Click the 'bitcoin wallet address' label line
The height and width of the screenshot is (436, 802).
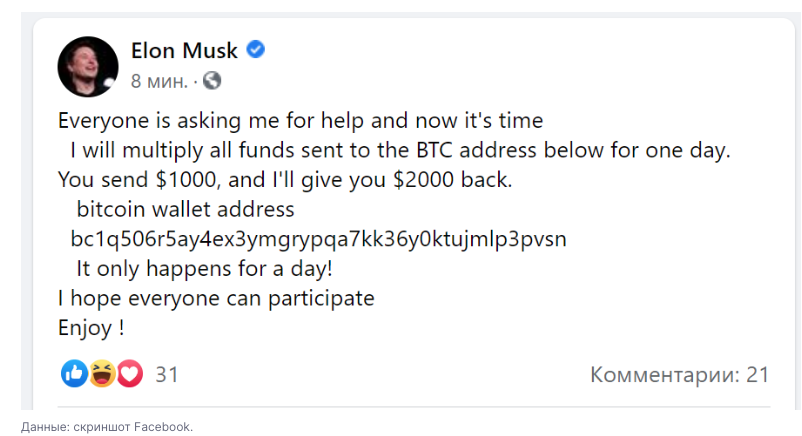pos(185,210)
